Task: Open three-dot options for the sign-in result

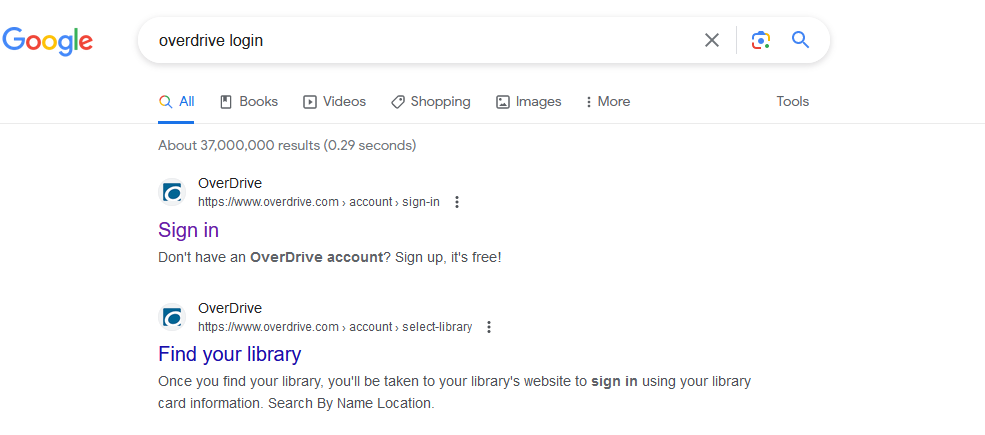Action: [x=457, y=202]
